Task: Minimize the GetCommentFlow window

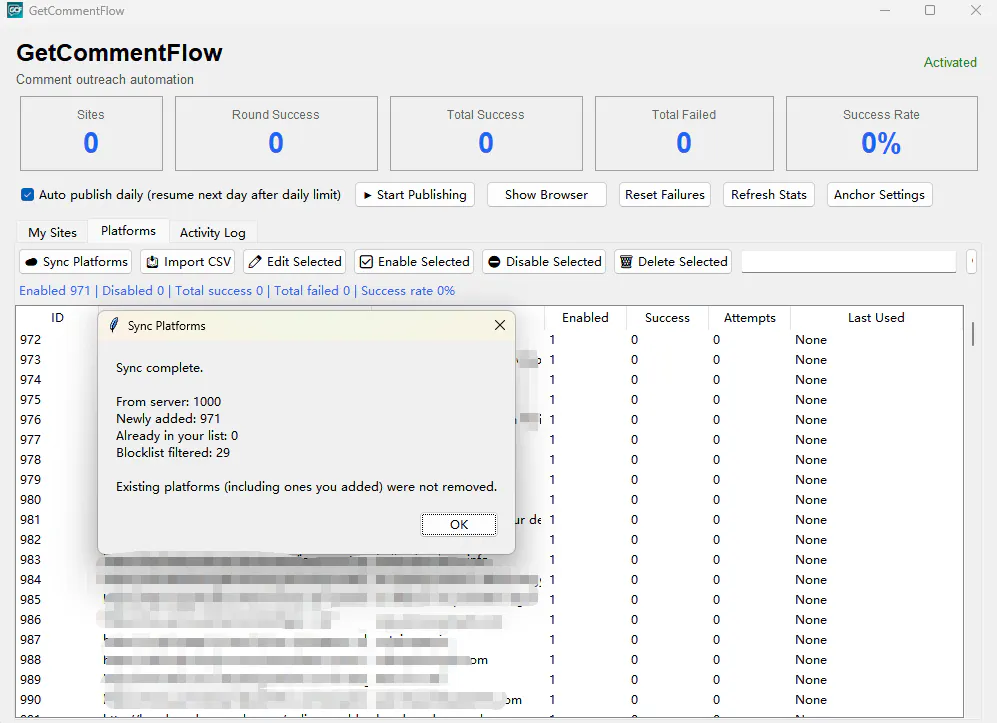Action: tap(884, 10)
